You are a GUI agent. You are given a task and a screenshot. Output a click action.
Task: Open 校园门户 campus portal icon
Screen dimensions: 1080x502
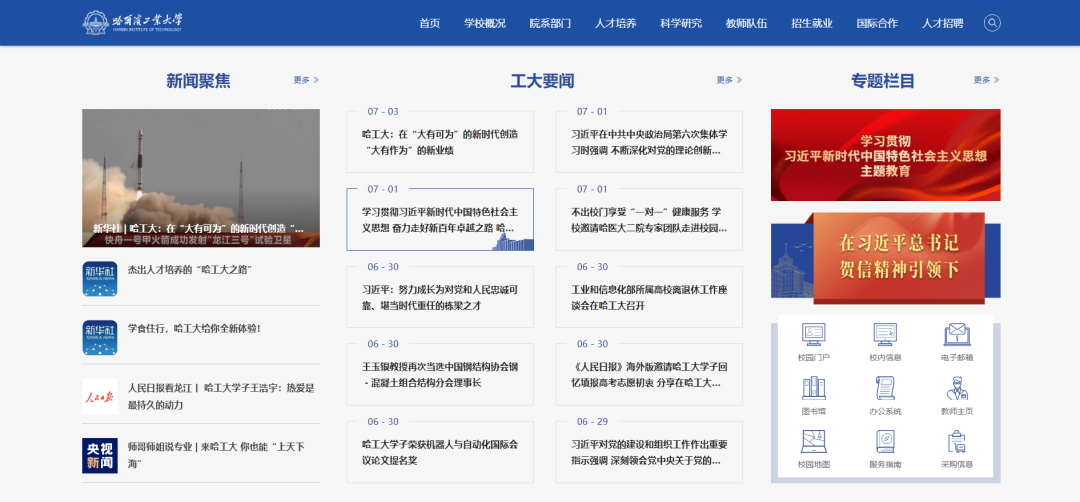click(813, 335)
